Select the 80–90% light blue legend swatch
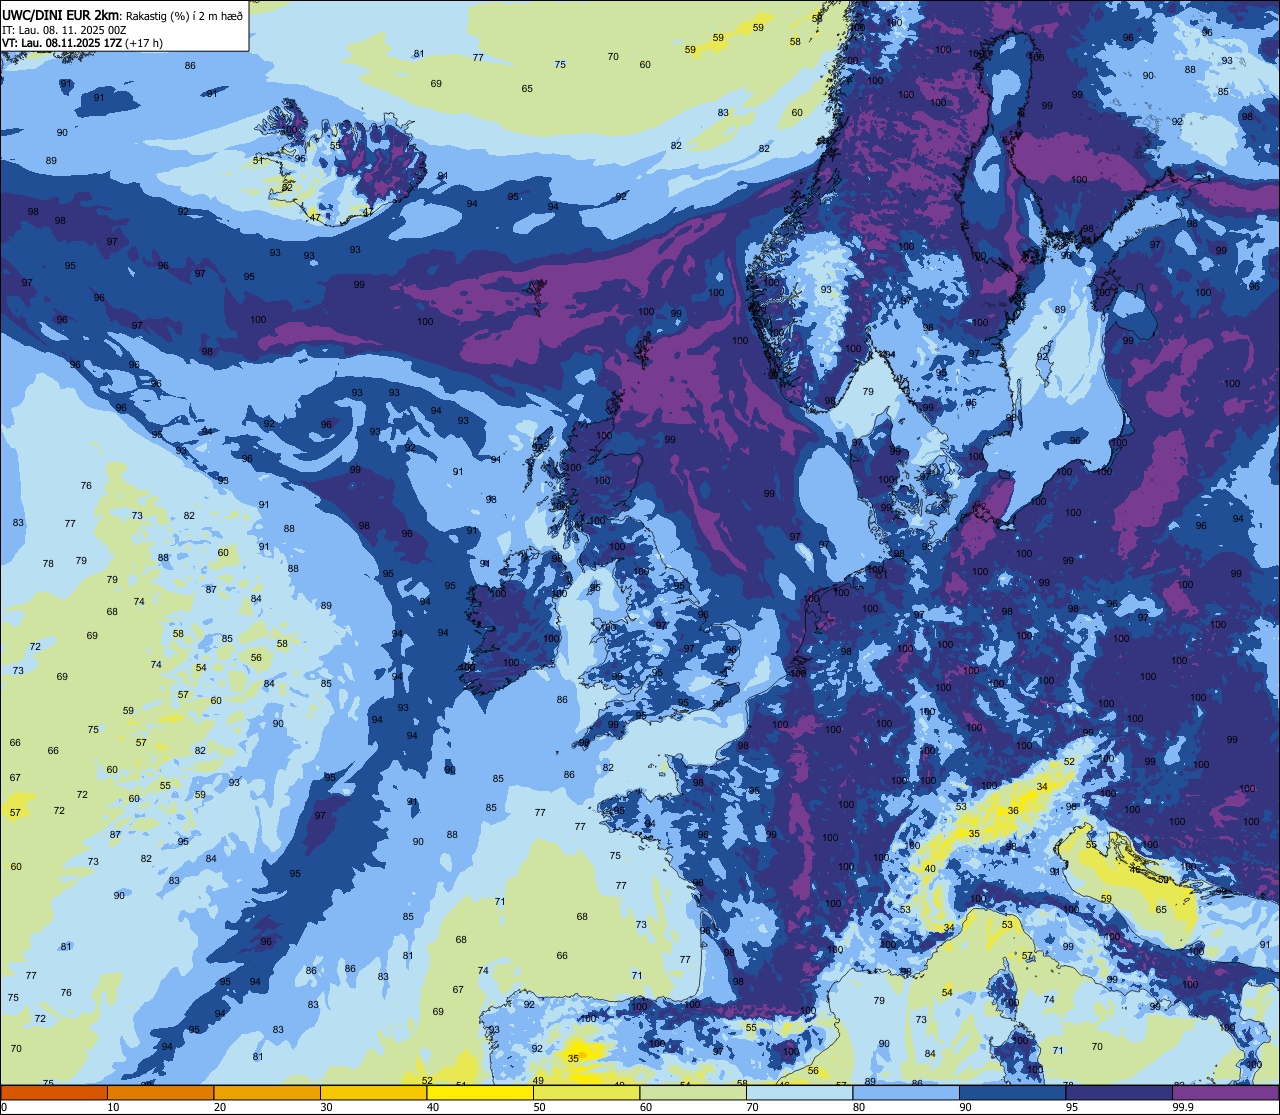The image size is (1280, 1115). (x=905, y=1092)
